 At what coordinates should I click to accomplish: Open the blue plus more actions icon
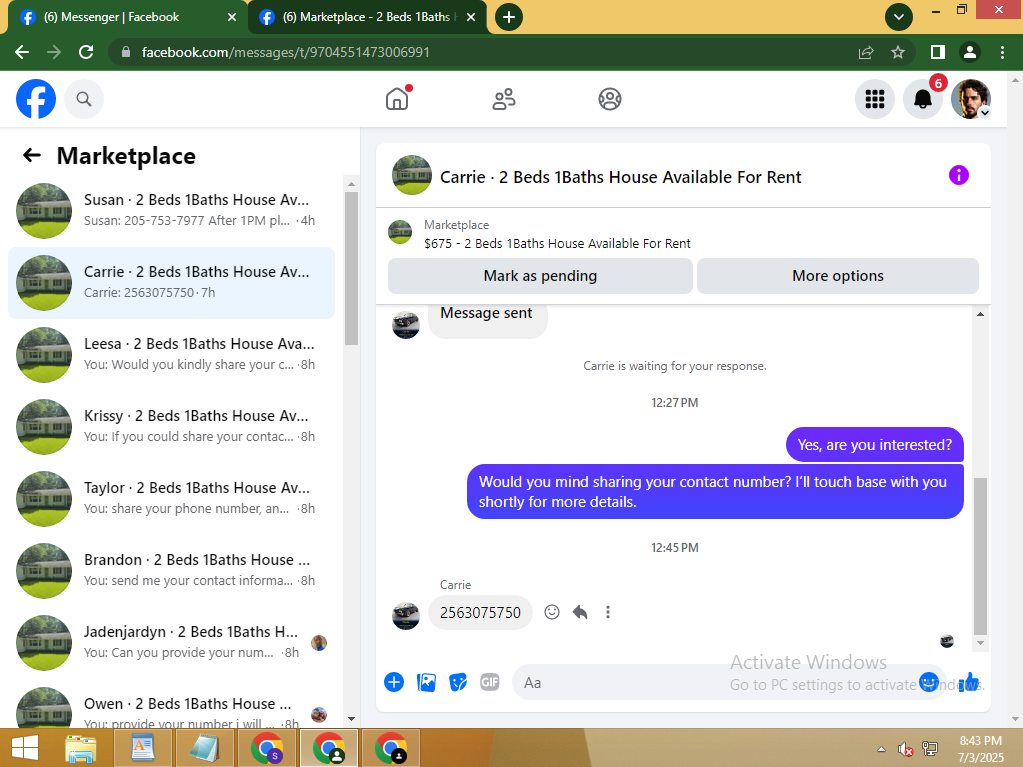pyautogui.click(x=394, y=682)
